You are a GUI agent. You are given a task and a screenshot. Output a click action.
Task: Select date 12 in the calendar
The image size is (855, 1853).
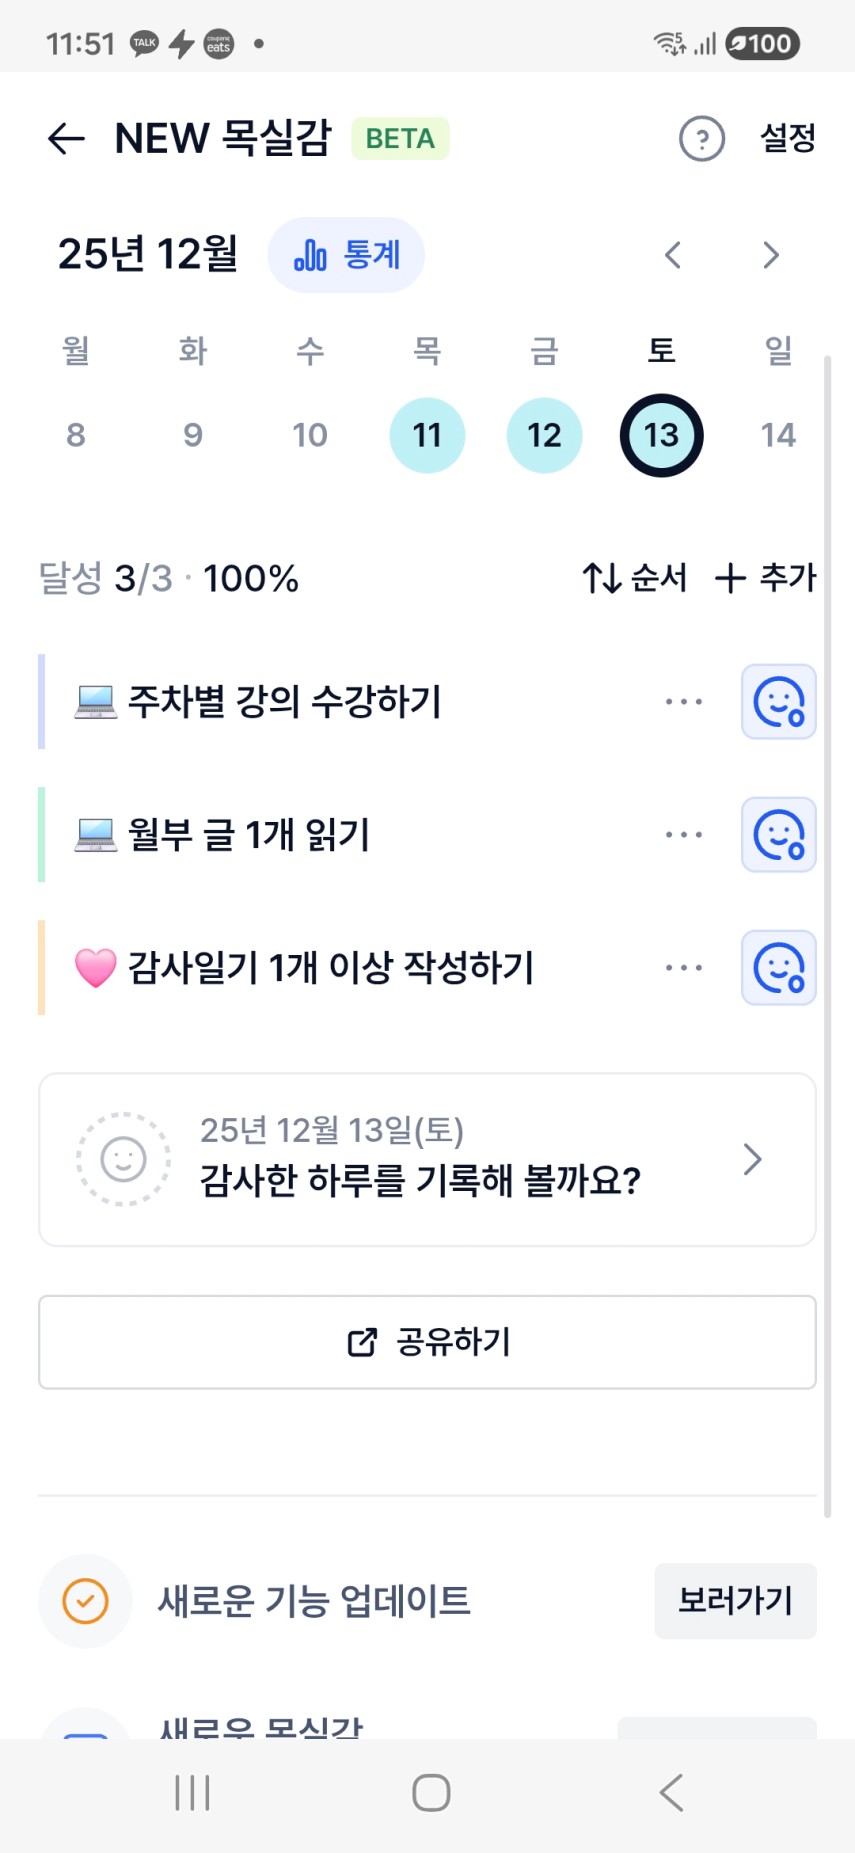pyautogui.click(x=544, y=435)
